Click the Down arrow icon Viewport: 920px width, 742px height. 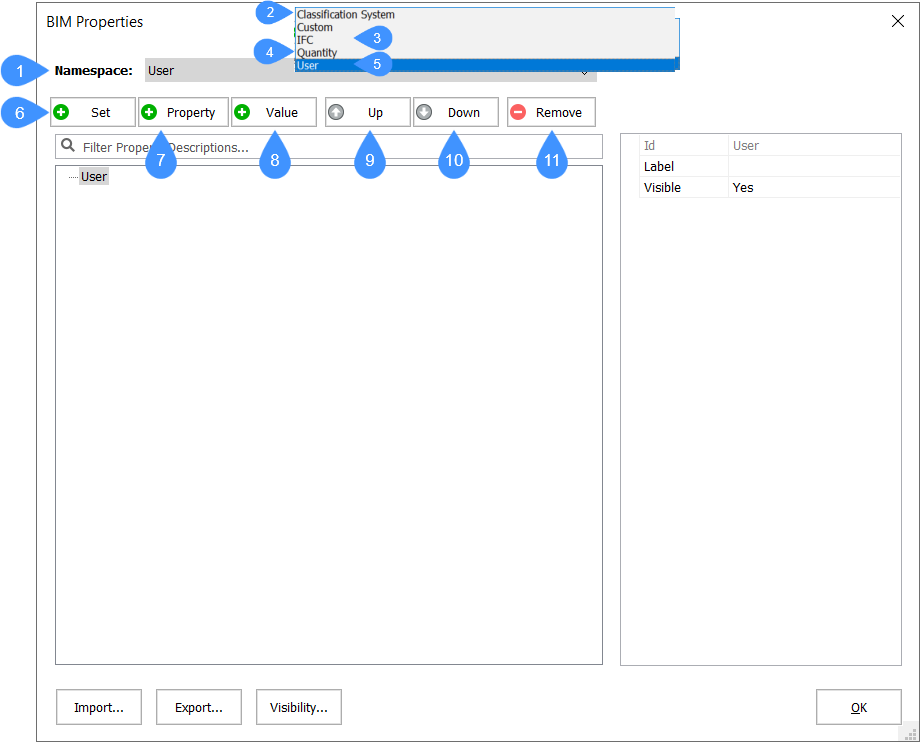tap(424, 112)
